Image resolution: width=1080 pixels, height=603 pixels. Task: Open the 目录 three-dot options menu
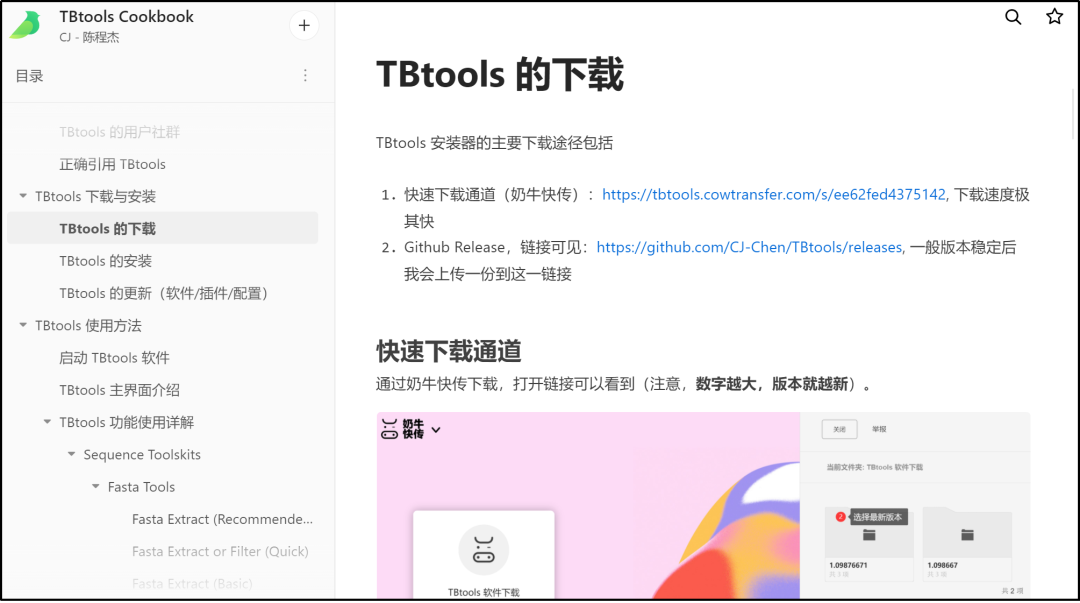(x=305, y=77)
